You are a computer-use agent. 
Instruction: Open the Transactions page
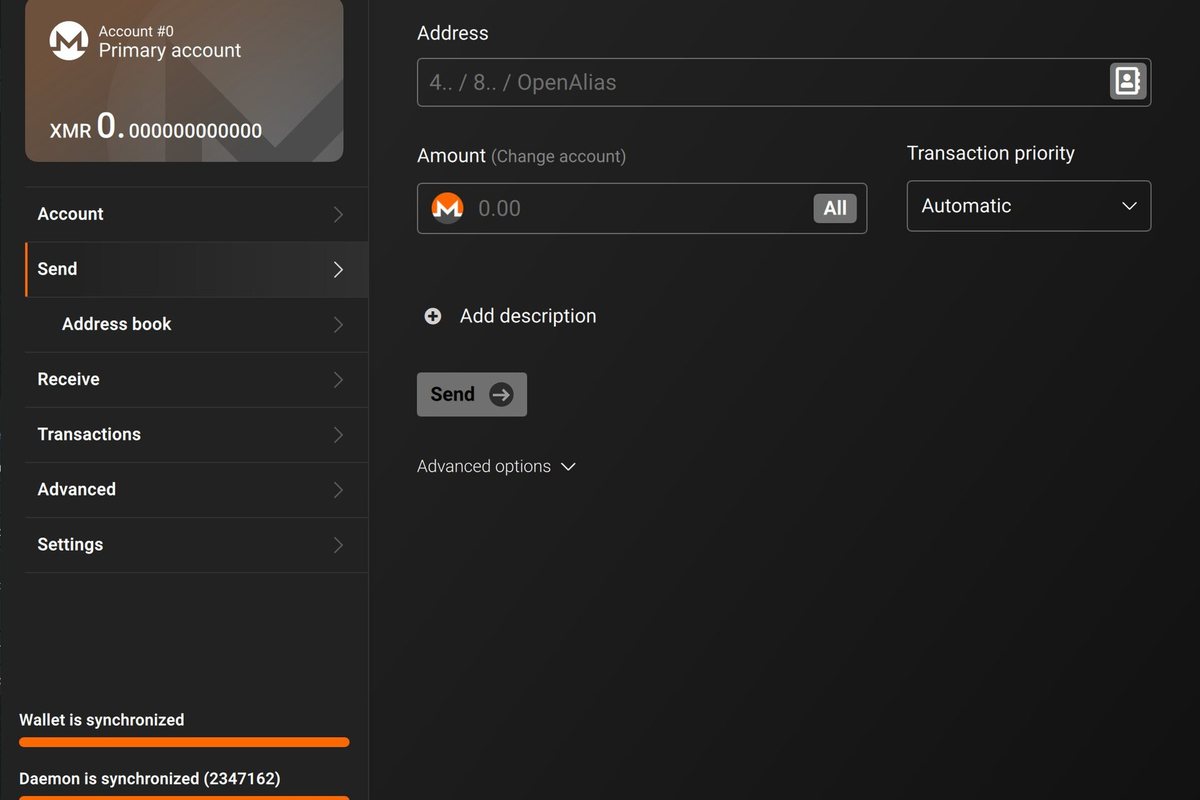[196, 434]
